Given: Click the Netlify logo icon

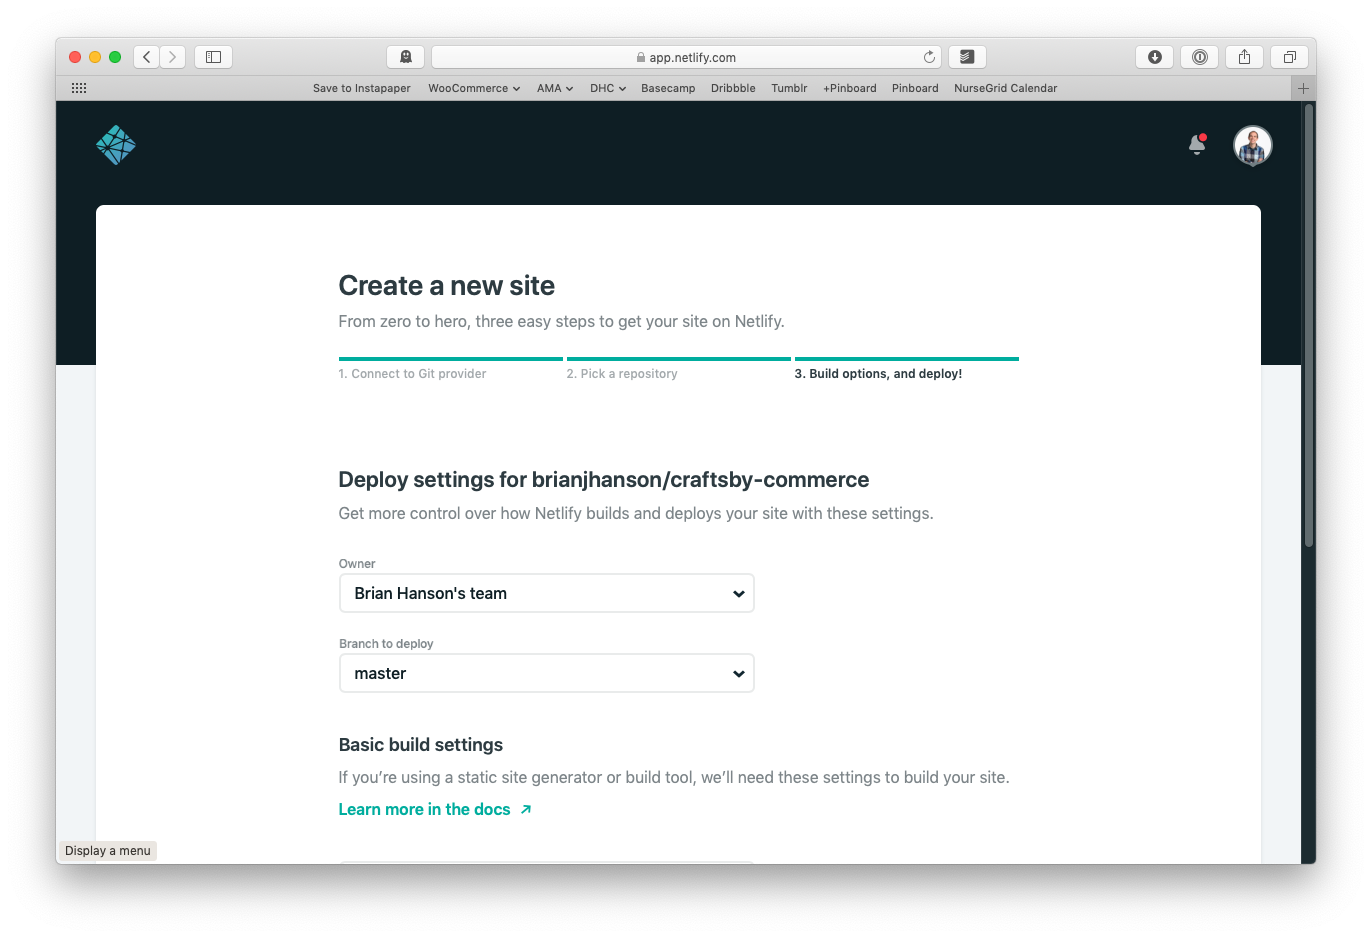Looking at the screenshot, I should [116, 145].
